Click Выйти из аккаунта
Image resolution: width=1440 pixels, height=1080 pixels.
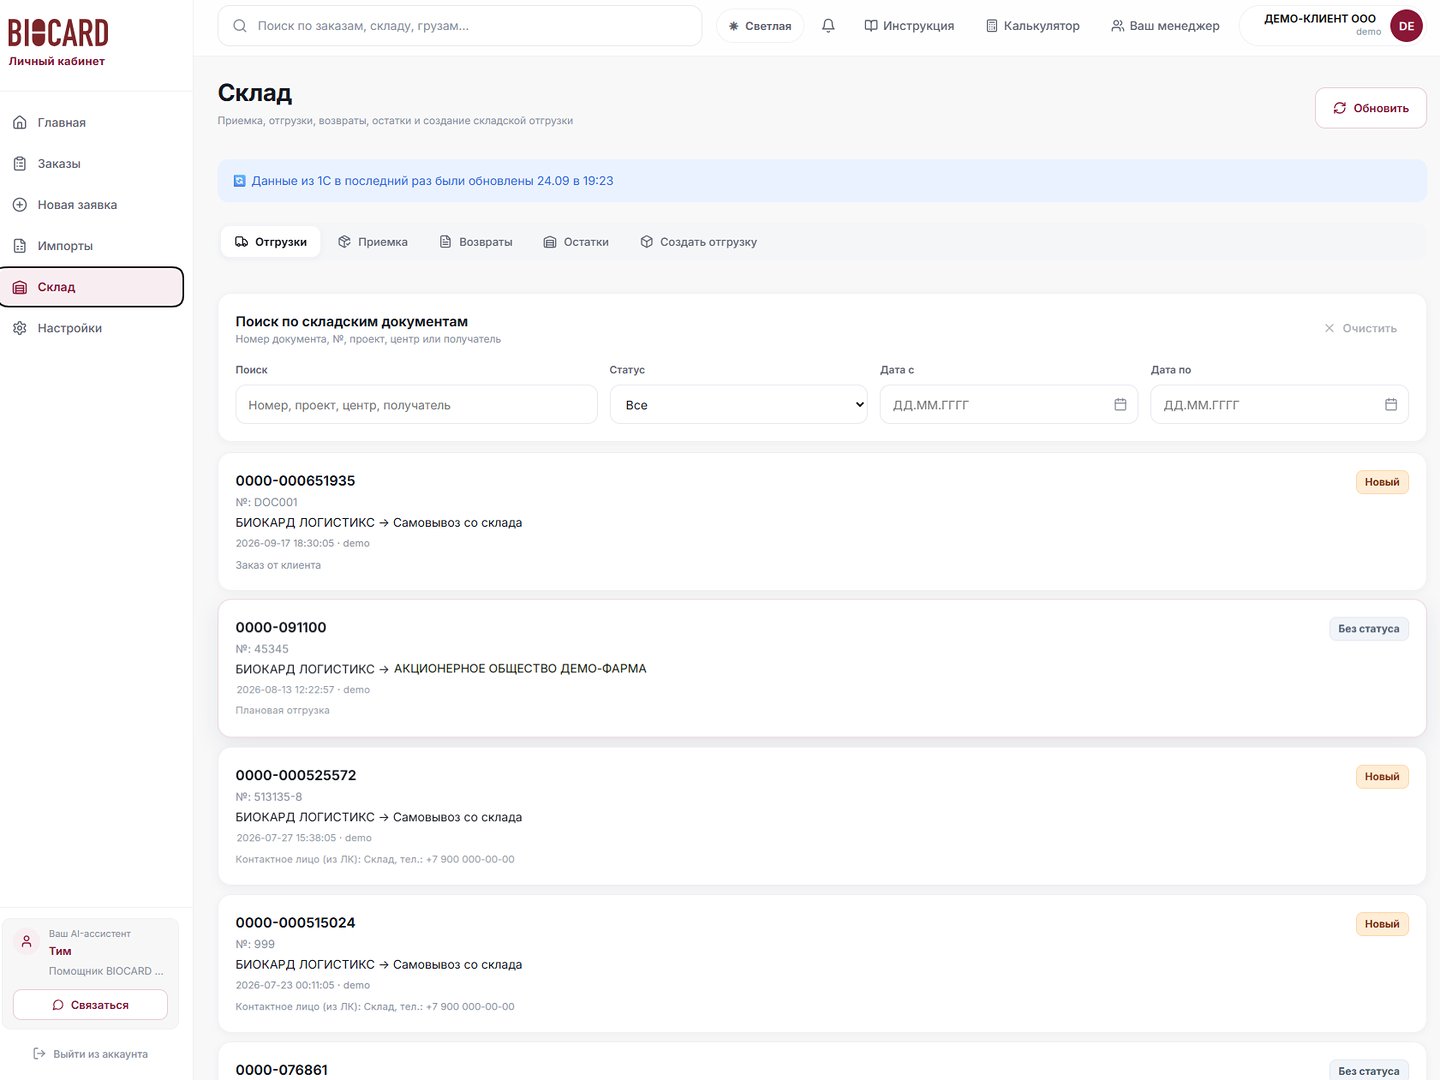(x=90, y=1054)
